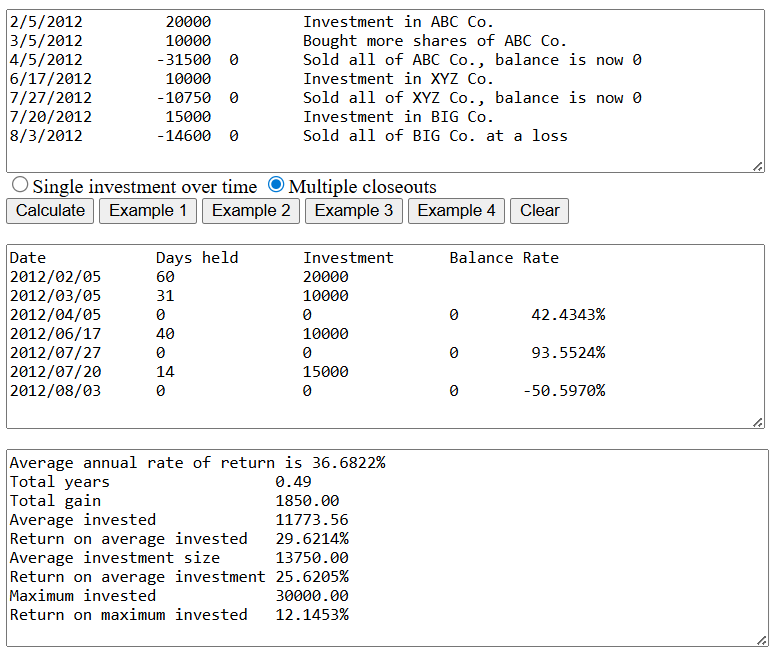Click Return on maximum invested 12.1453%
This screenshot has height=652, width=777.
point(312,615)
